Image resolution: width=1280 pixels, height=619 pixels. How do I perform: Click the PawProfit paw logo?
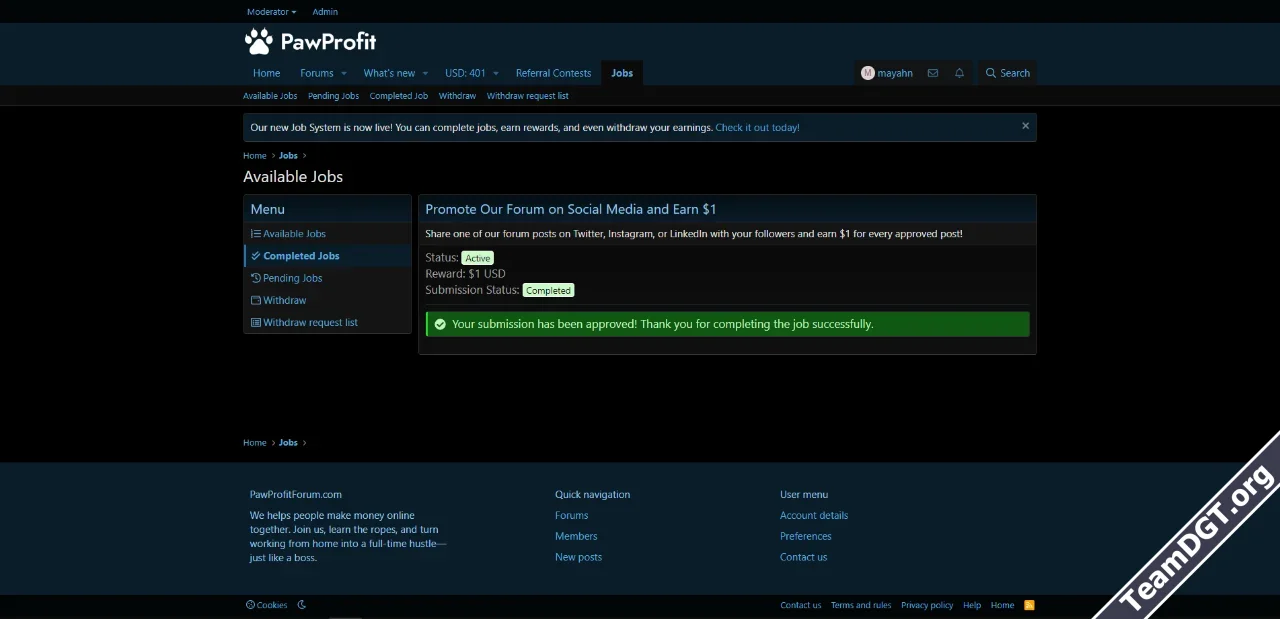tap(259, 41)
